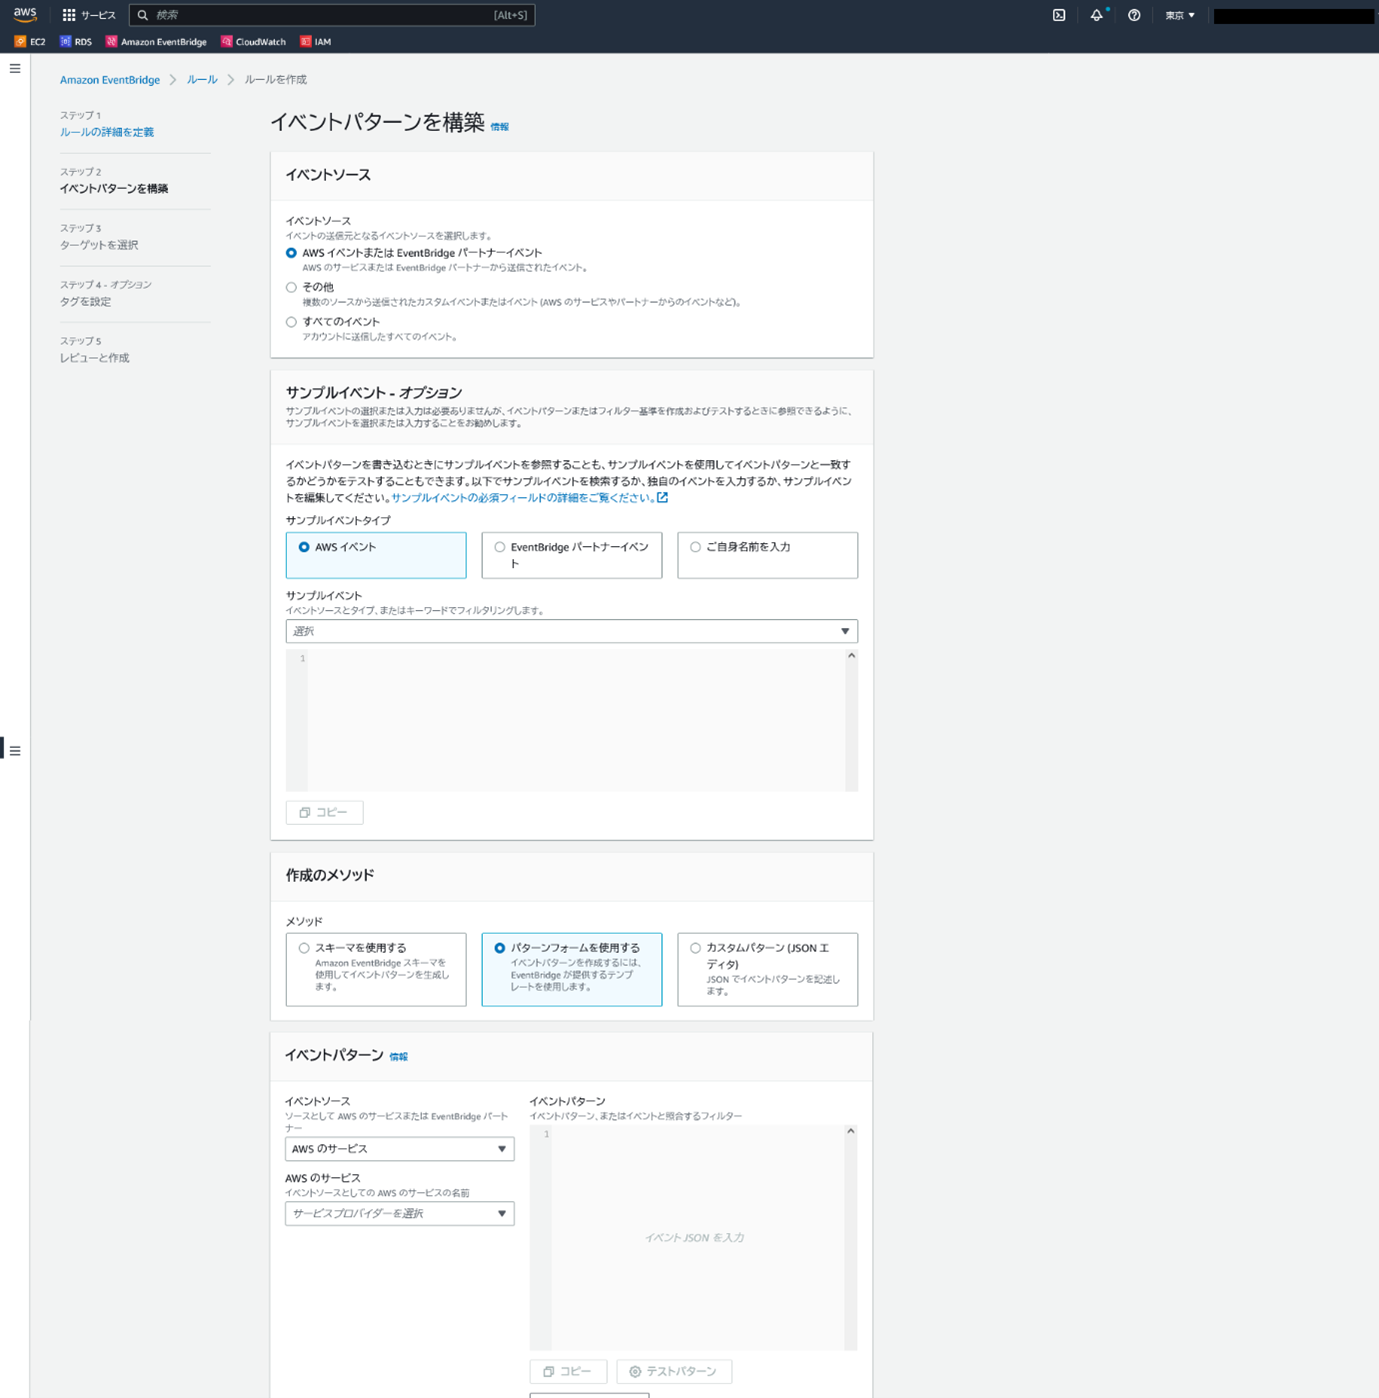
Task: Open サービスプロバイダーを選択 dropdown
Action: point(399,1213)
